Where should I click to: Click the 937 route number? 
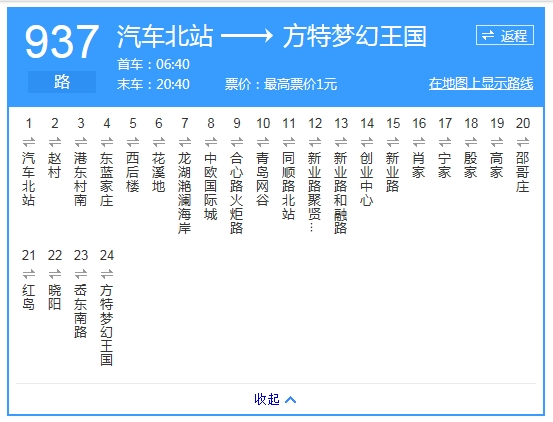click(62, 41)
